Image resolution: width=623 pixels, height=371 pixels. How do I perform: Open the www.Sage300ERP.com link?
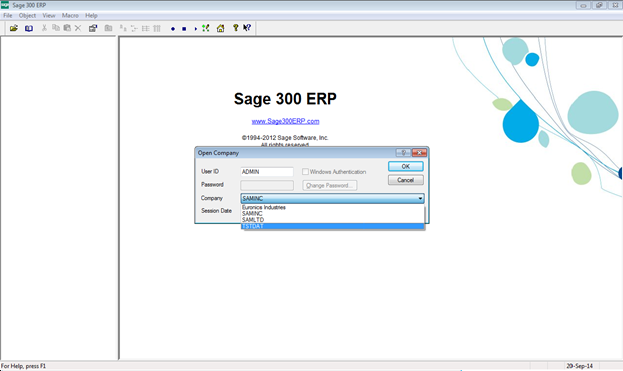click(x=285, y=121)
